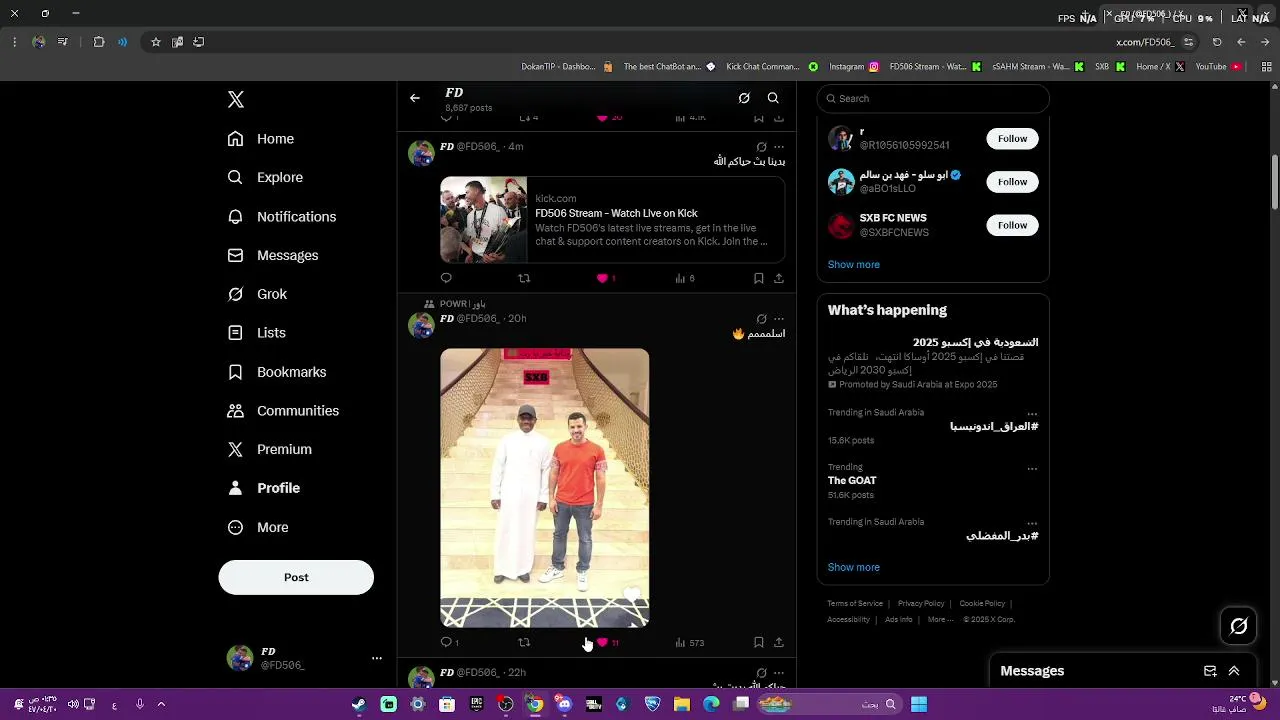1280x720 pixels.
Task: Open Explore in sidebar
Action: tap(265, 177)
